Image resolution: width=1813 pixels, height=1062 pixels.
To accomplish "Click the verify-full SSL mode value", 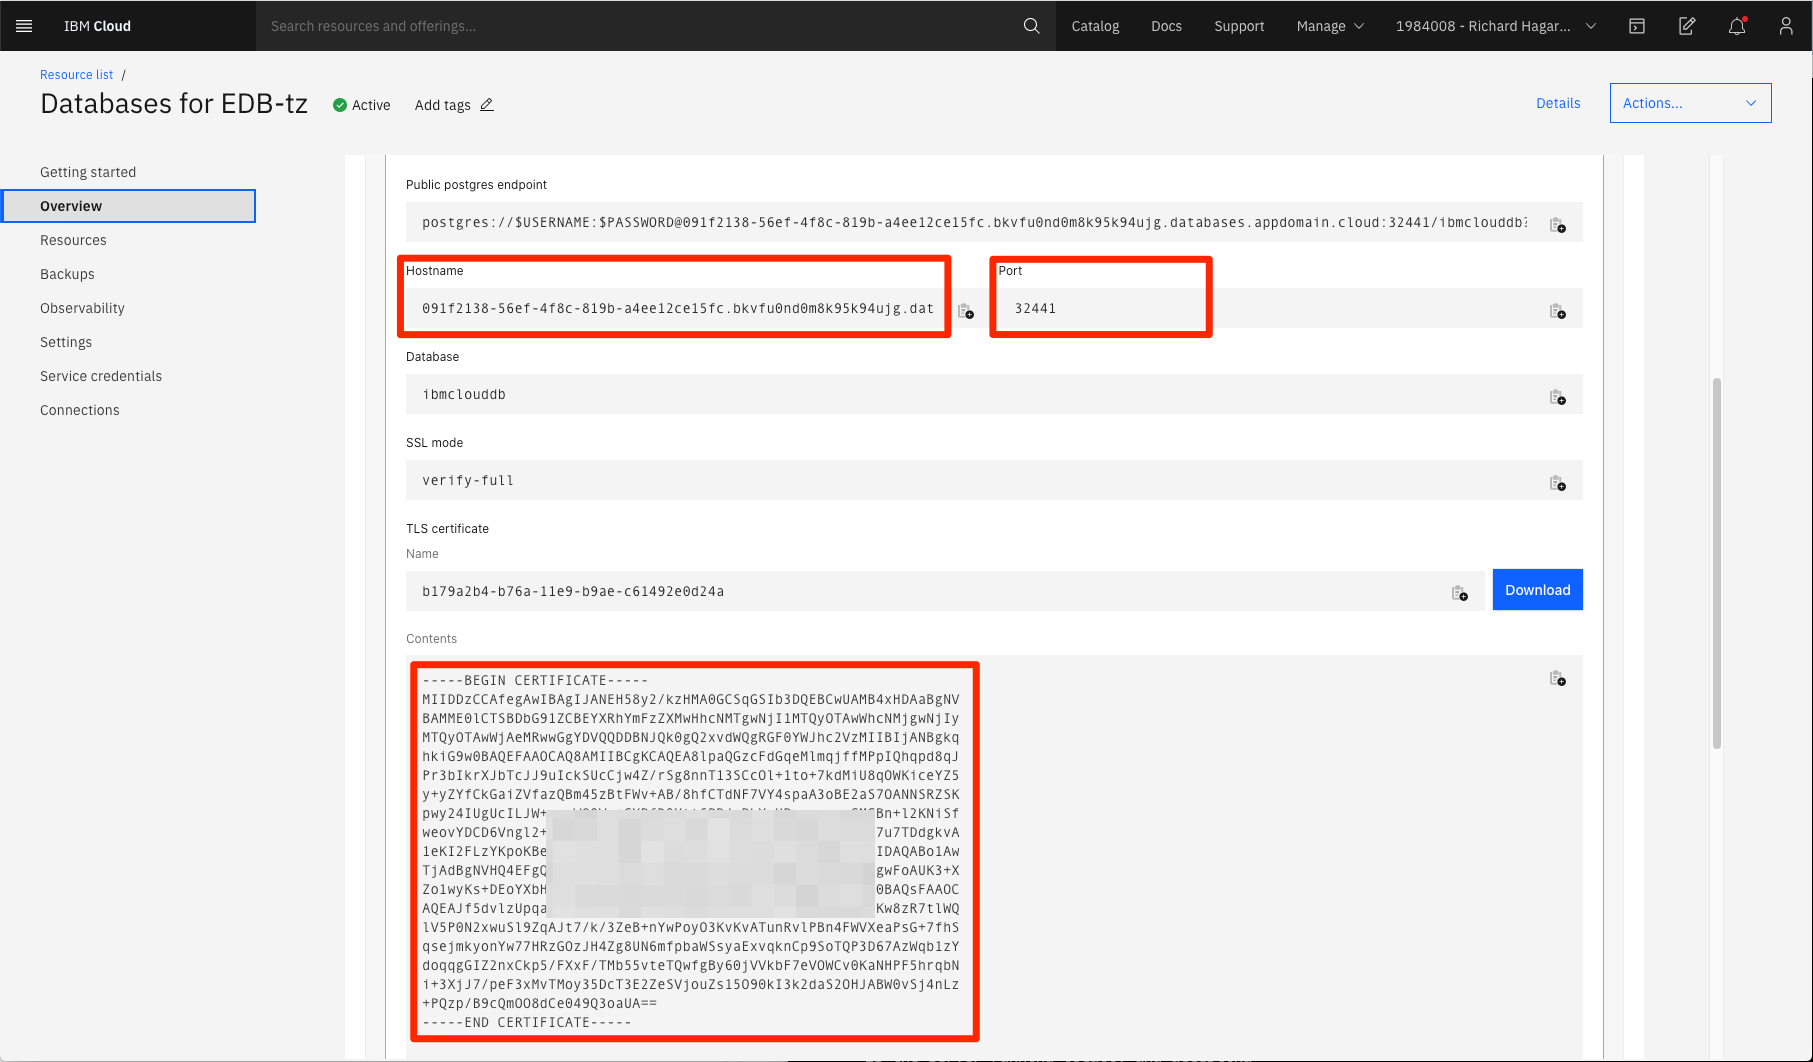I will pyautogui.click(x=468, y=480).
